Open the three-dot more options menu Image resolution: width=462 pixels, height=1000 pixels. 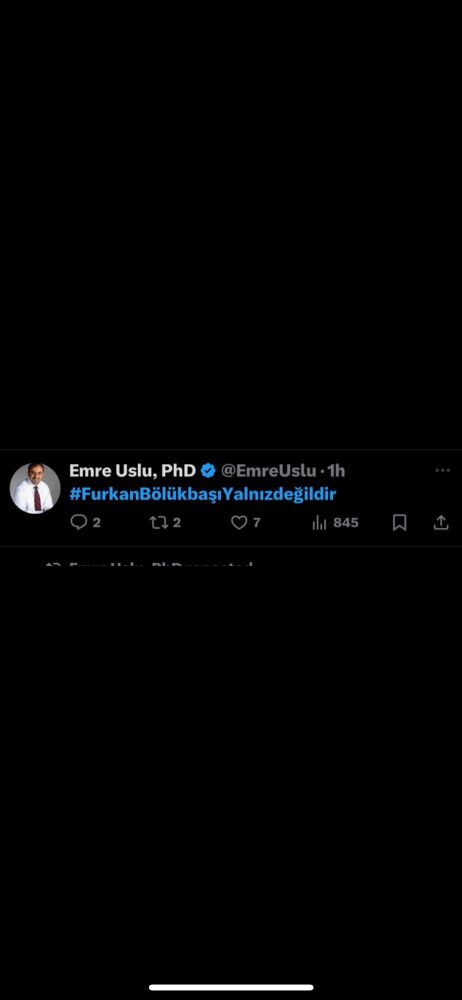(442, 471)
